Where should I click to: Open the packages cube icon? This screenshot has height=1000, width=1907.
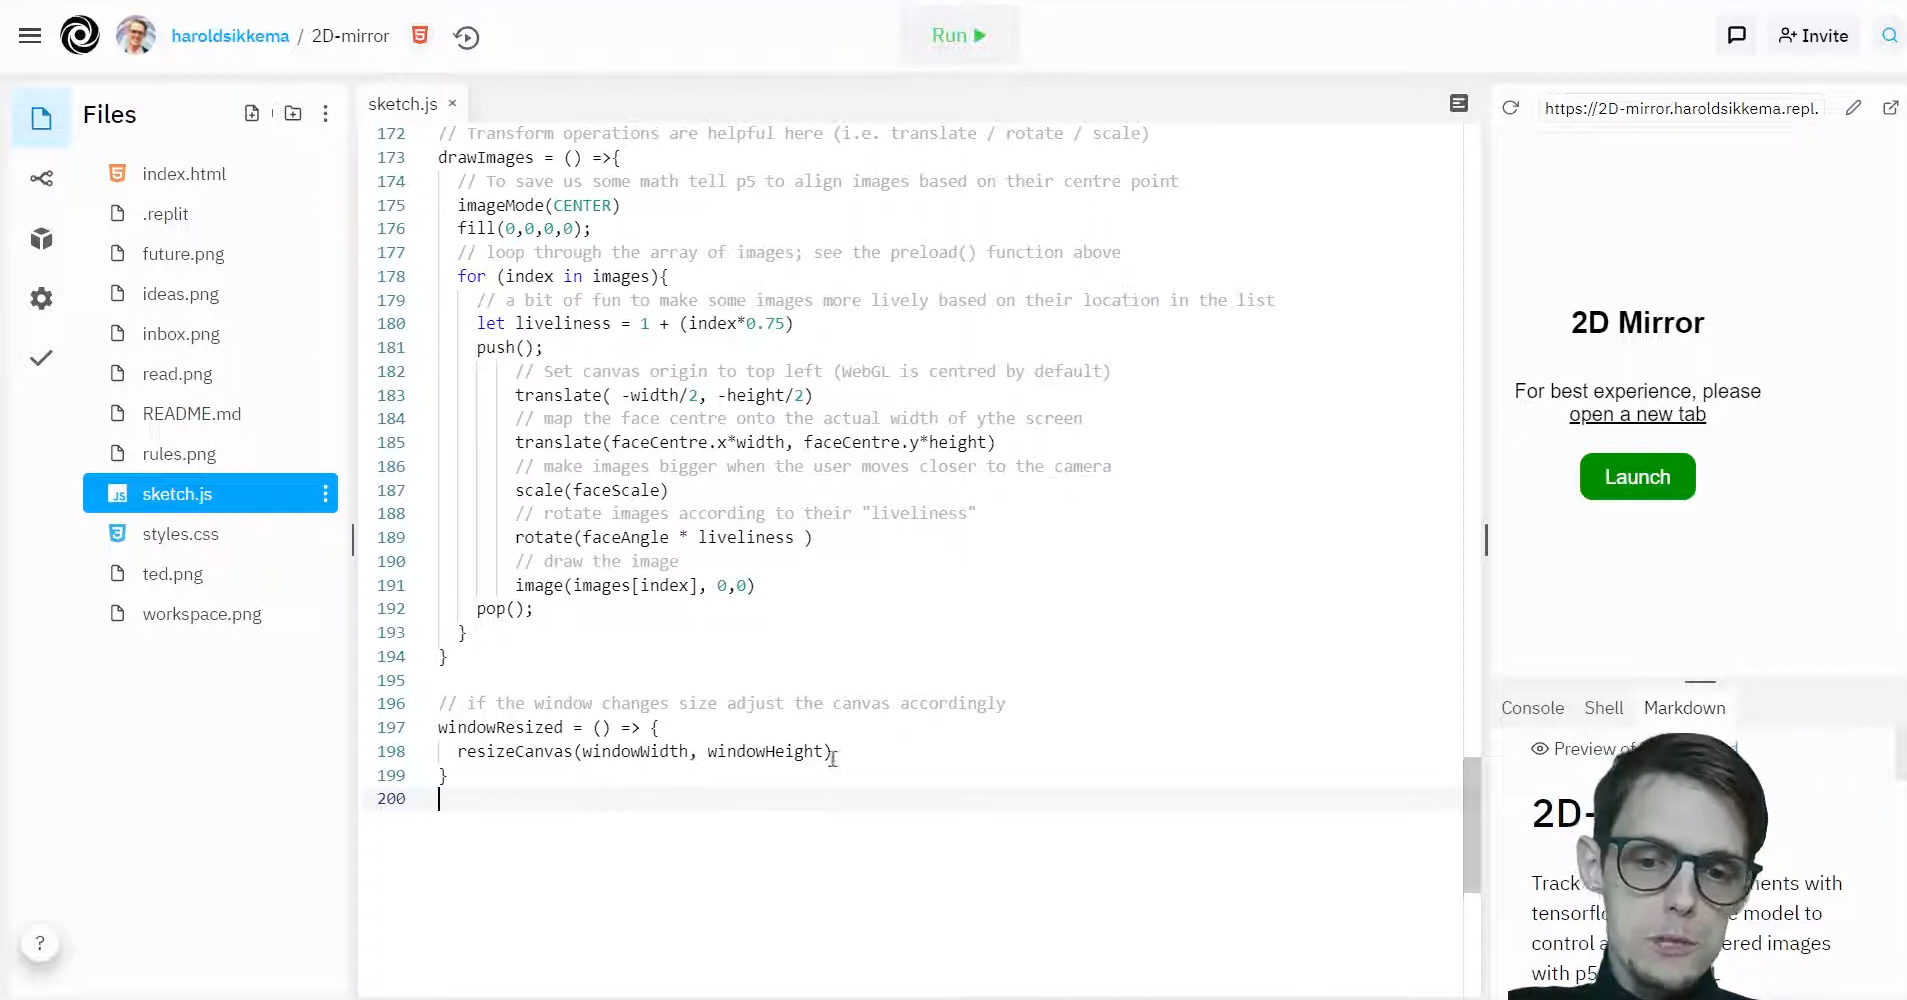41,239
